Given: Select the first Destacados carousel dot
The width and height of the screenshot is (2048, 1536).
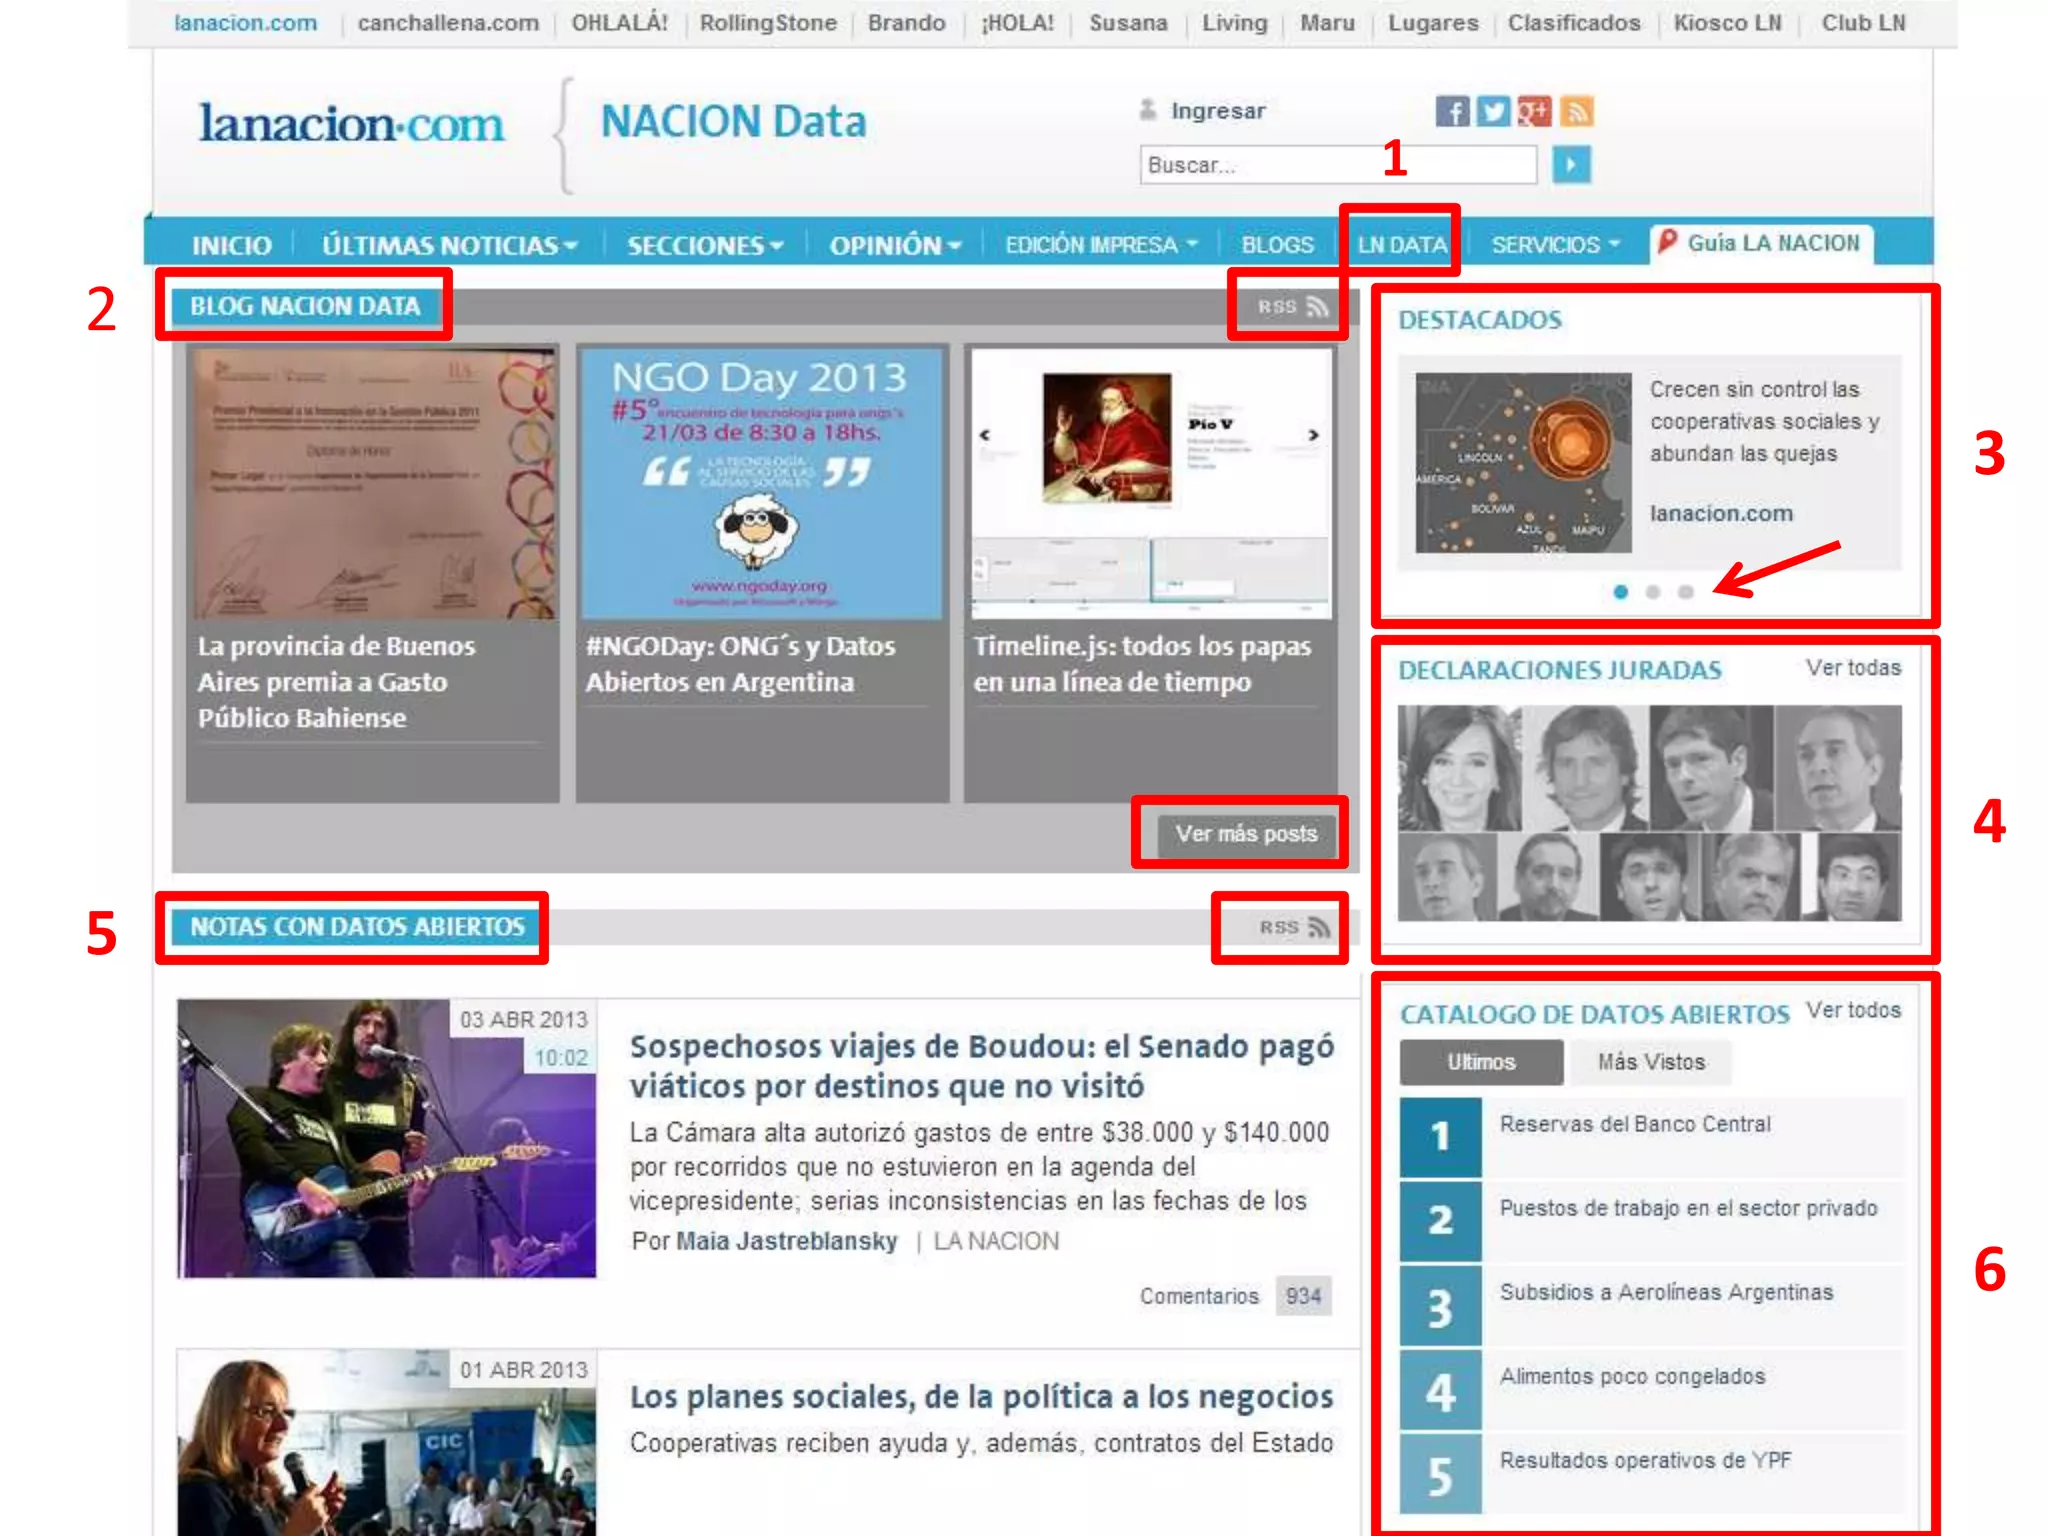Looking at the screenshot, I should 1621,592.
